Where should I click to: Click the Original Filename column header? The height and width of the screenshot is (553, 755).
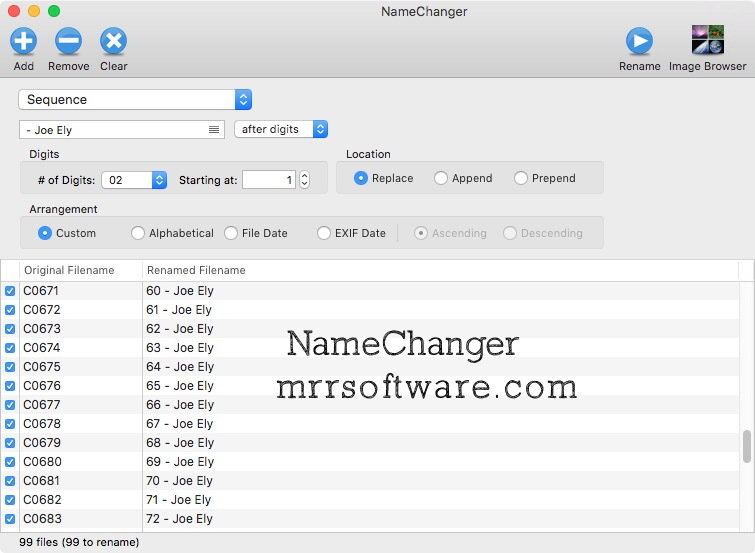coord(69,270)
